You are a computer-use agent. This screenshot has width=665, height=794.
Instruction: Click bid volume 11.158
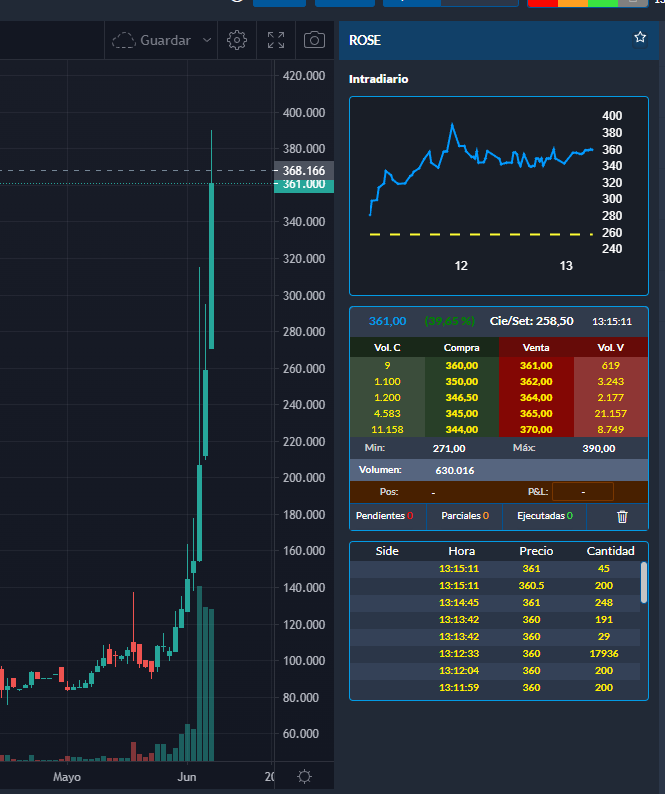[387, 429]
